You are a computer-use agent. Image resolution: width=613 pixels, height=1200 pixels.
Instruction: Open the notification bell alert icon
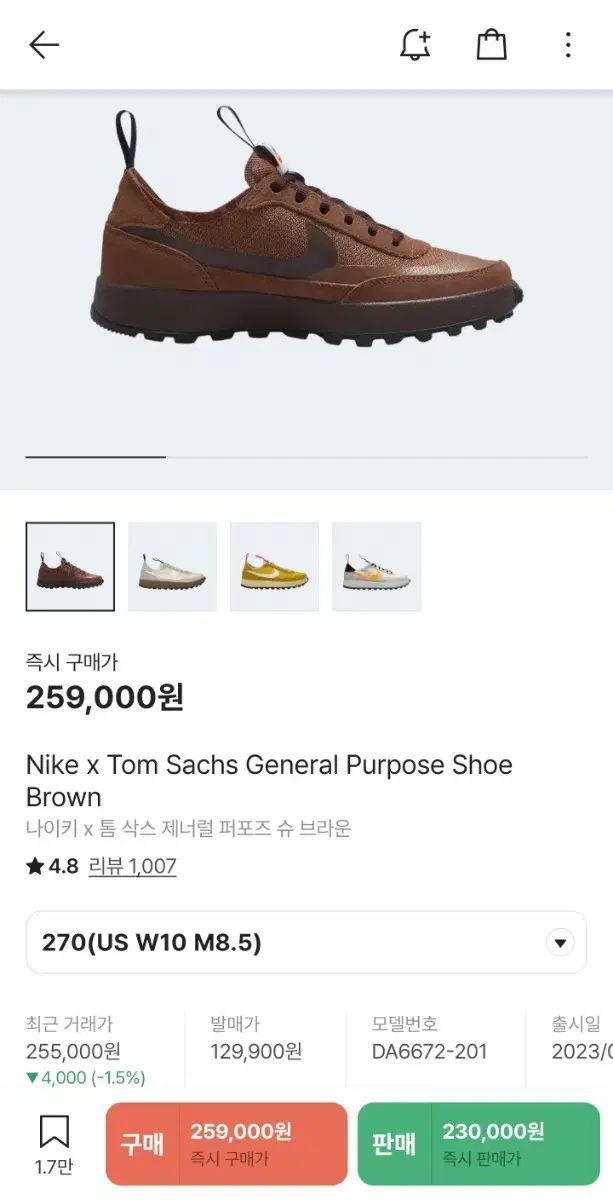pyautogui.click(x=415, y=45)
